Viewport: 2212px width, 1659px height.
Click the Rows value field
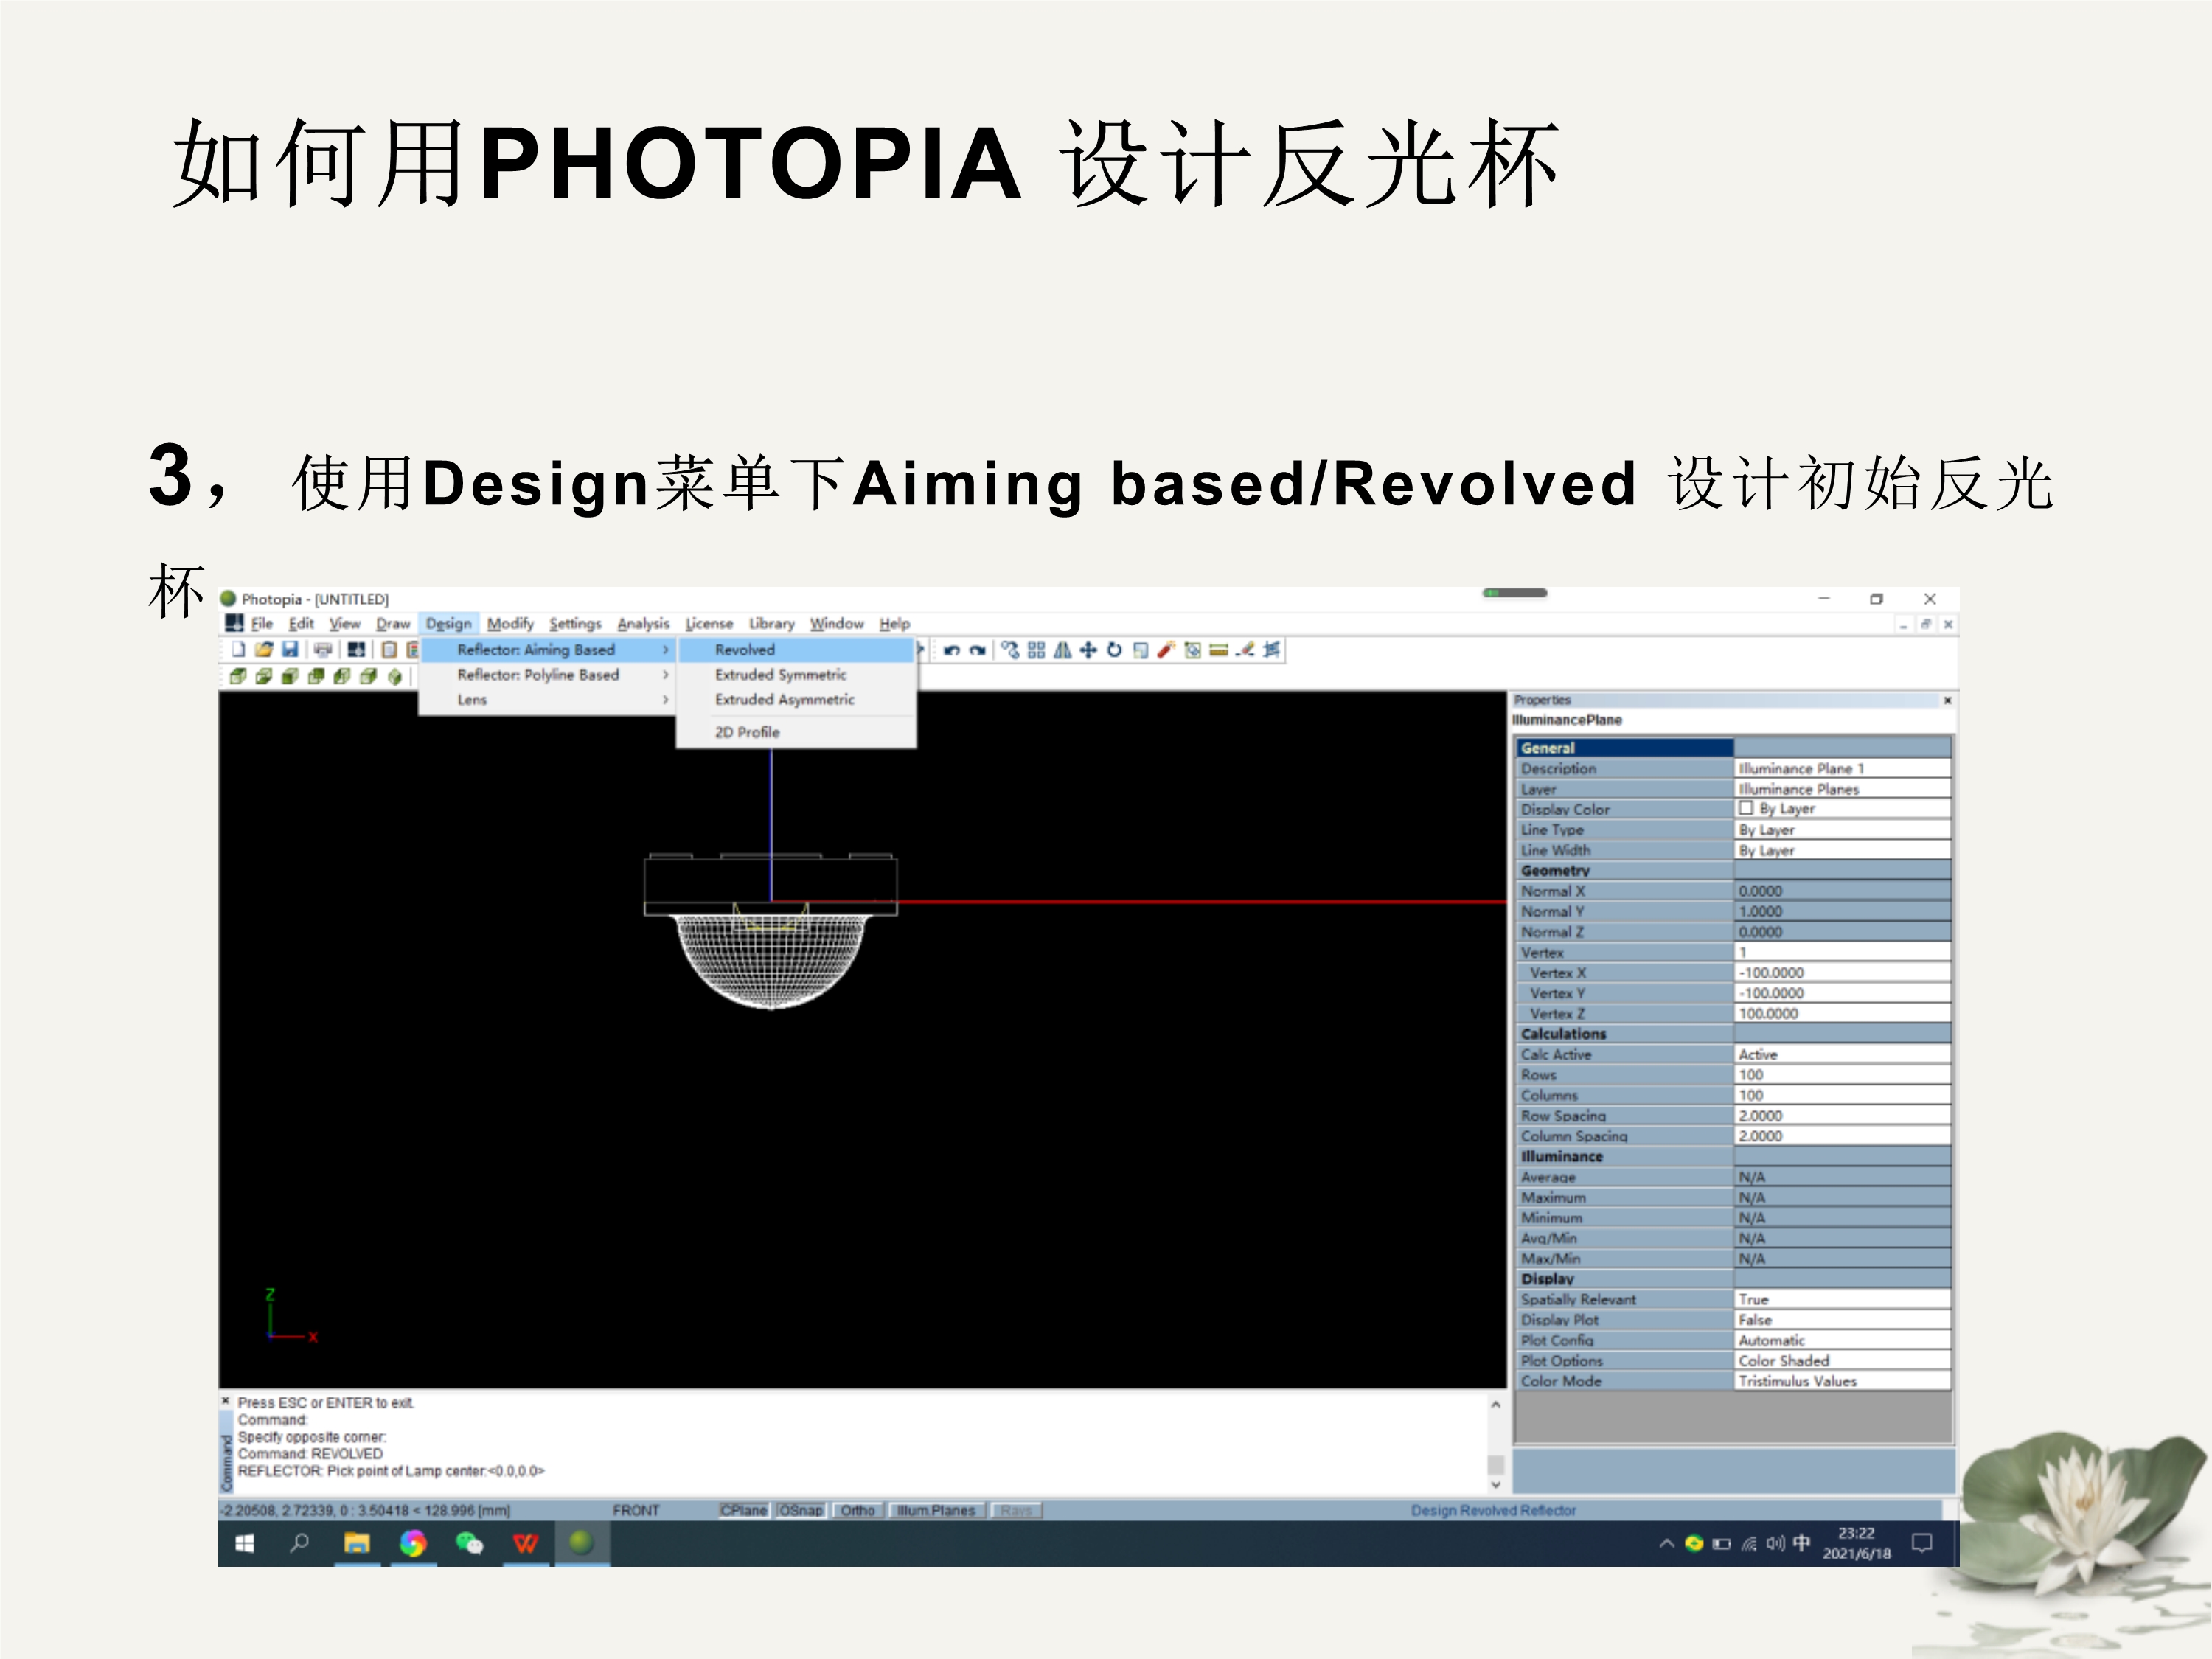point(1840,1075)
